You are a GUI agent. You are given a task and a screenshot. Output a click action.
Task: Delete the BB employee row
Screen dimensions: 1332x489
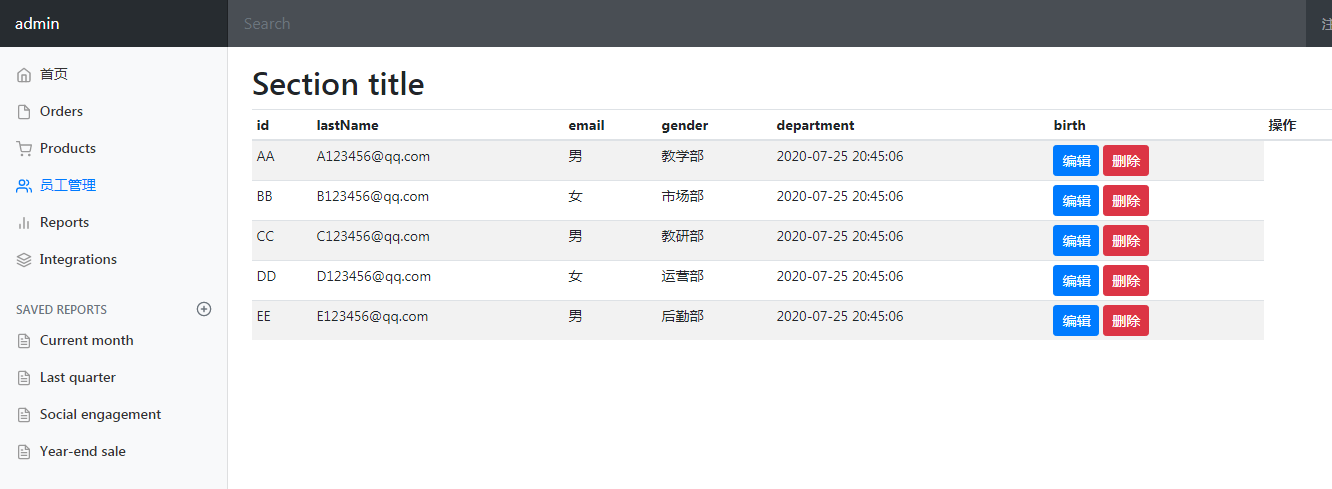point(1126,200)
